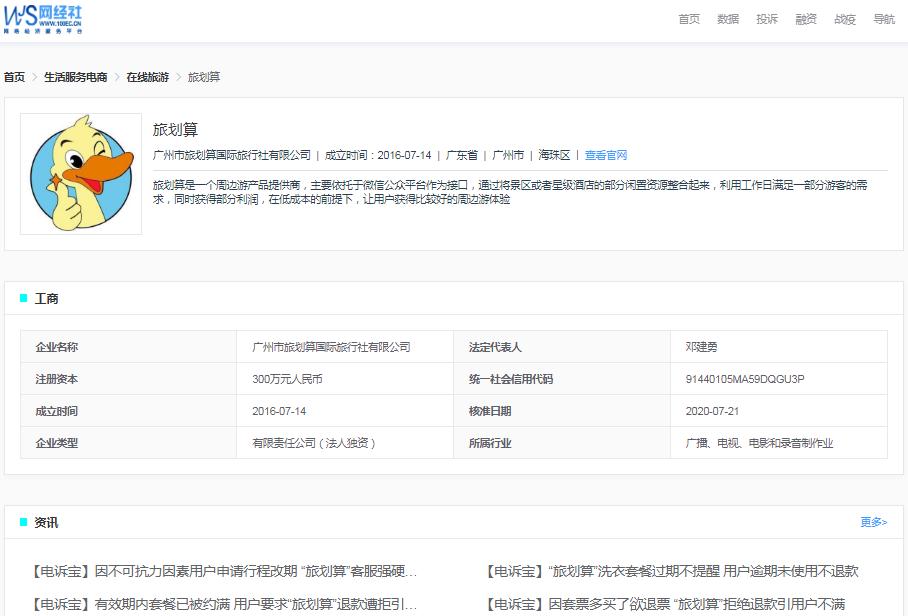Open the 有效期内套餐已被约满 article
The width and height of the screenshot is (908, 616).
coord(230,603)
